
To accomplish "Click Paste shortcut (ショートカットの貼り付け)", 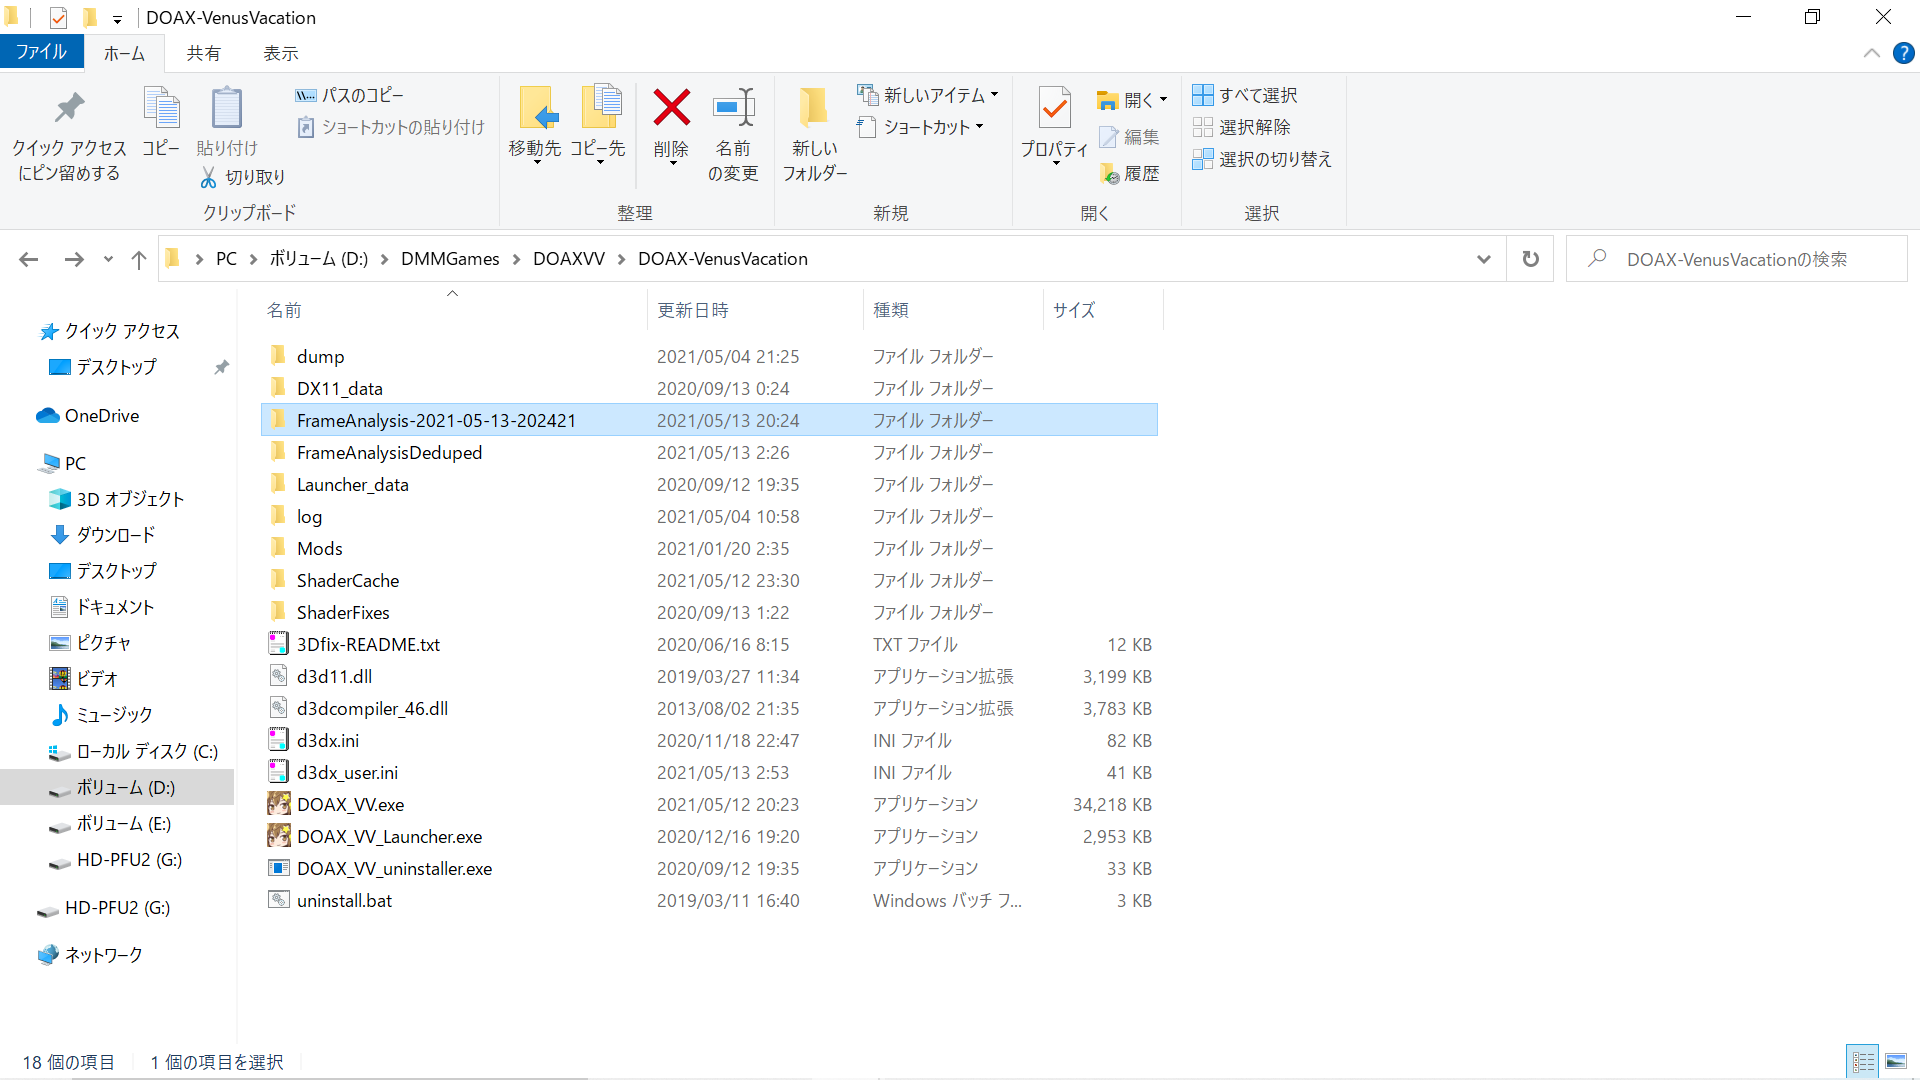I will click(x=391, y=127).
